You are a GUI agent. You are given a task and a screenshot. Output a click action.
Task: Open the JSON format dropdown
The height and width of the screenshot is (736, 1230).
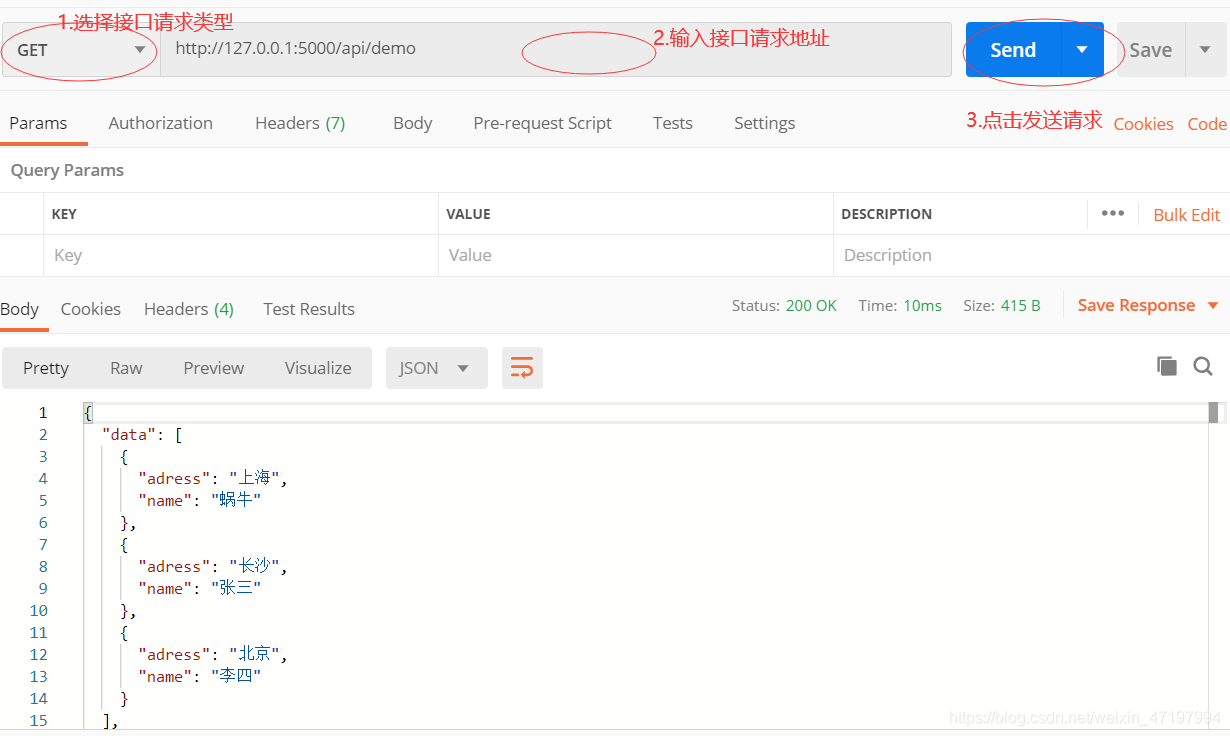436,368
